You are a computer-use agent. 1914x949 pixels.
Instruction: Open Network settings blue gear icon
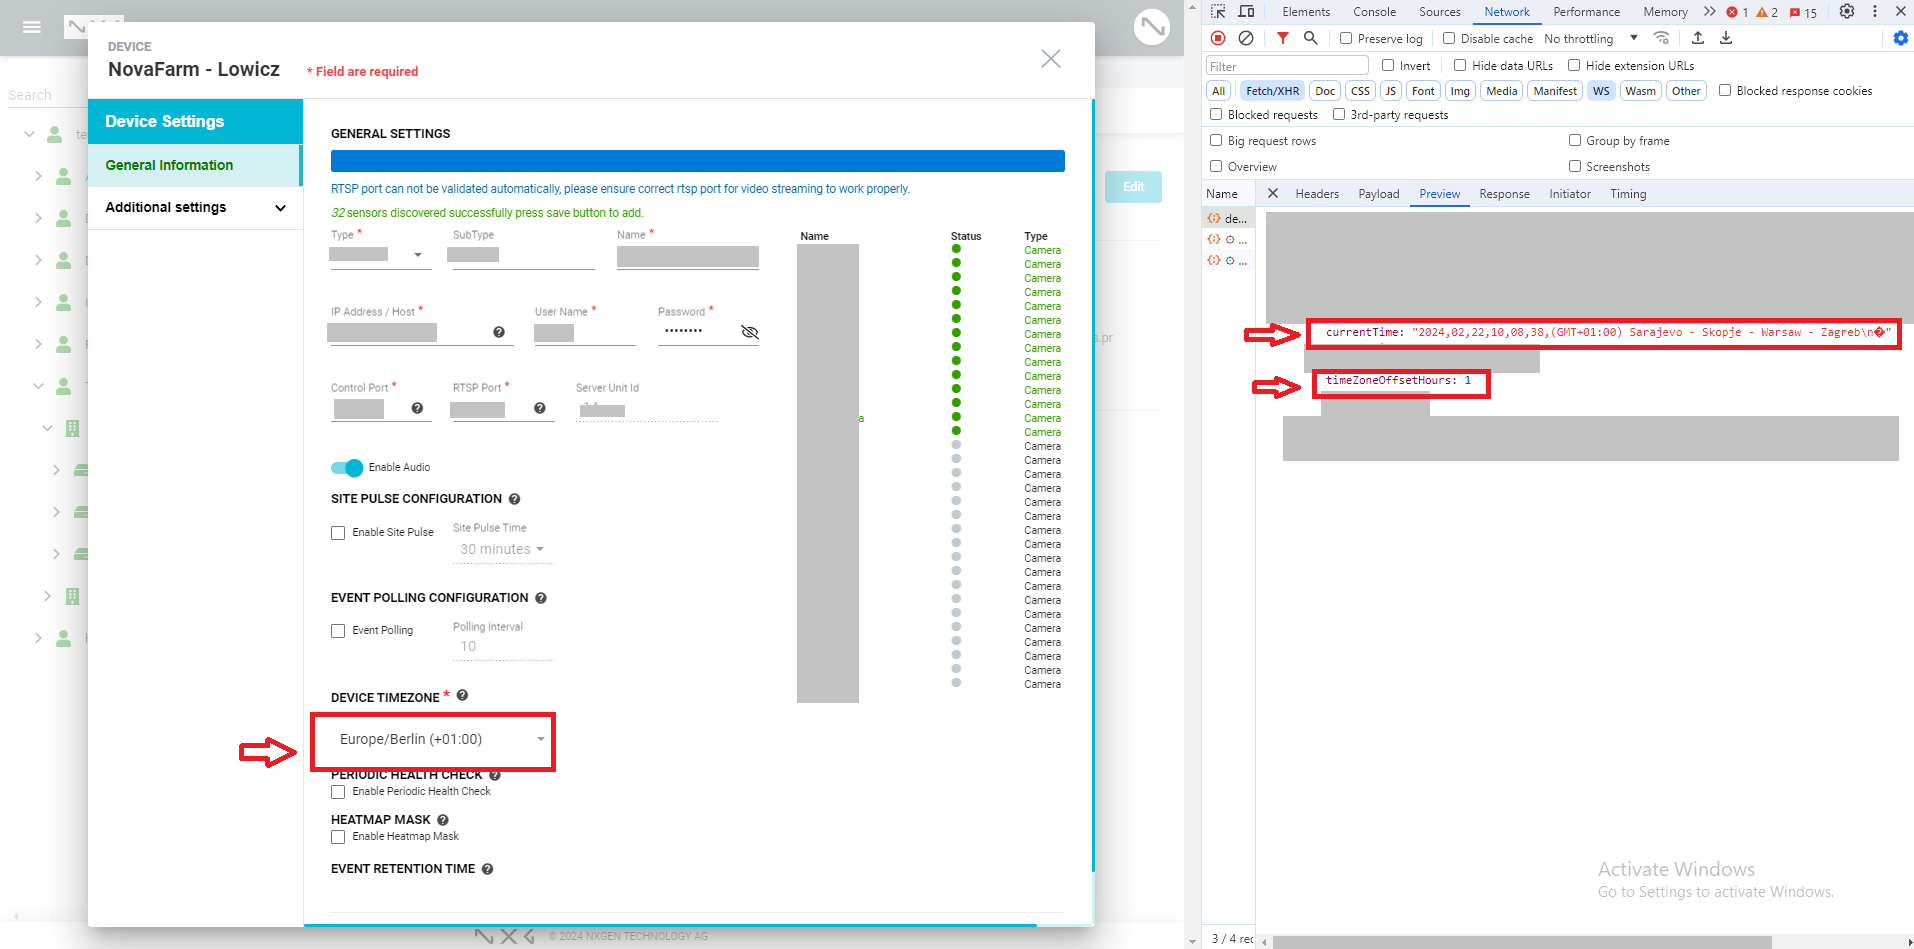[1901, 38]
